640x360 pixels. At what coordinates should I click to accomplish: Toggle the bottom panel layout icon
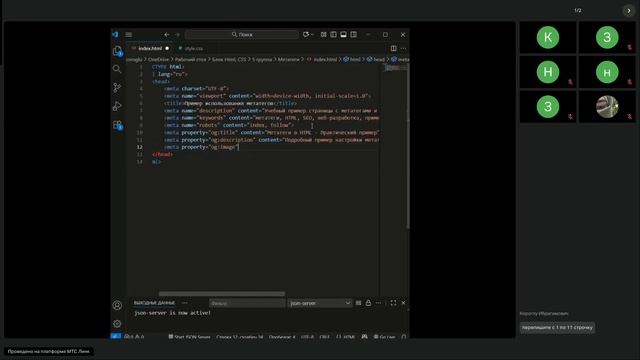point(343,35)
